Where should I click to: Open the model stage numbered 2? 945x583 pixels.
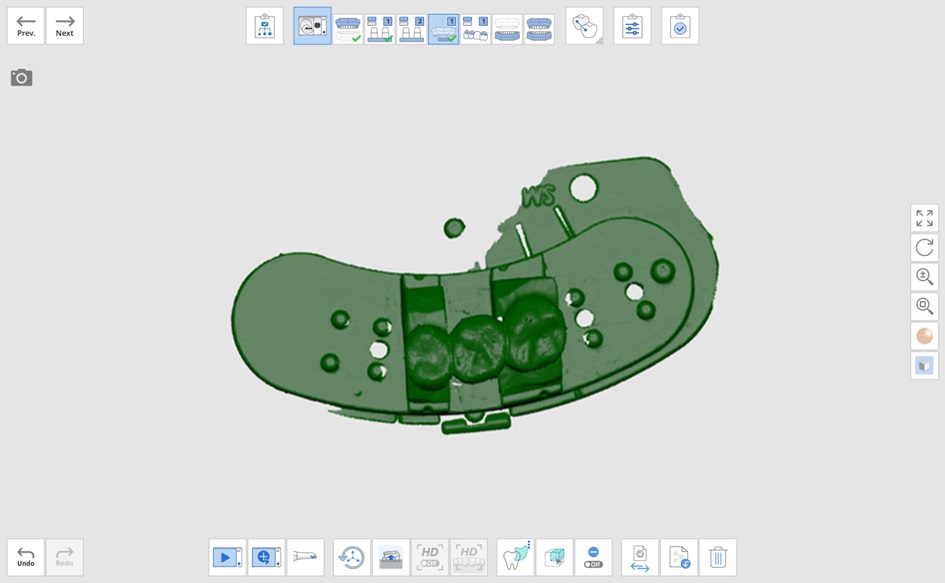pos(412,29)
